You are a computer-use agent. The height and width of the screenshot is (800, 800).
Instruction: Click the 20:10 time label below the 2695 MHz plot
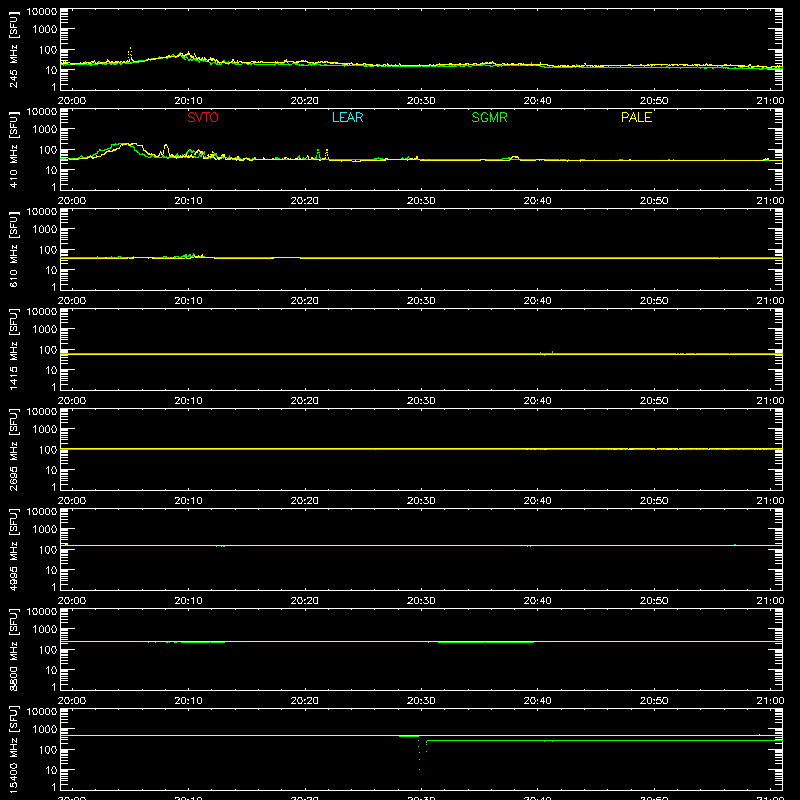coord(188,501)
